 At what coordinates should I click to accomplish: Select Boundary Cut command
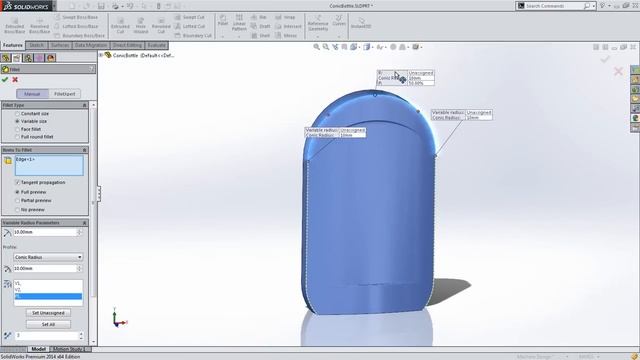click(x=193, y=36)
